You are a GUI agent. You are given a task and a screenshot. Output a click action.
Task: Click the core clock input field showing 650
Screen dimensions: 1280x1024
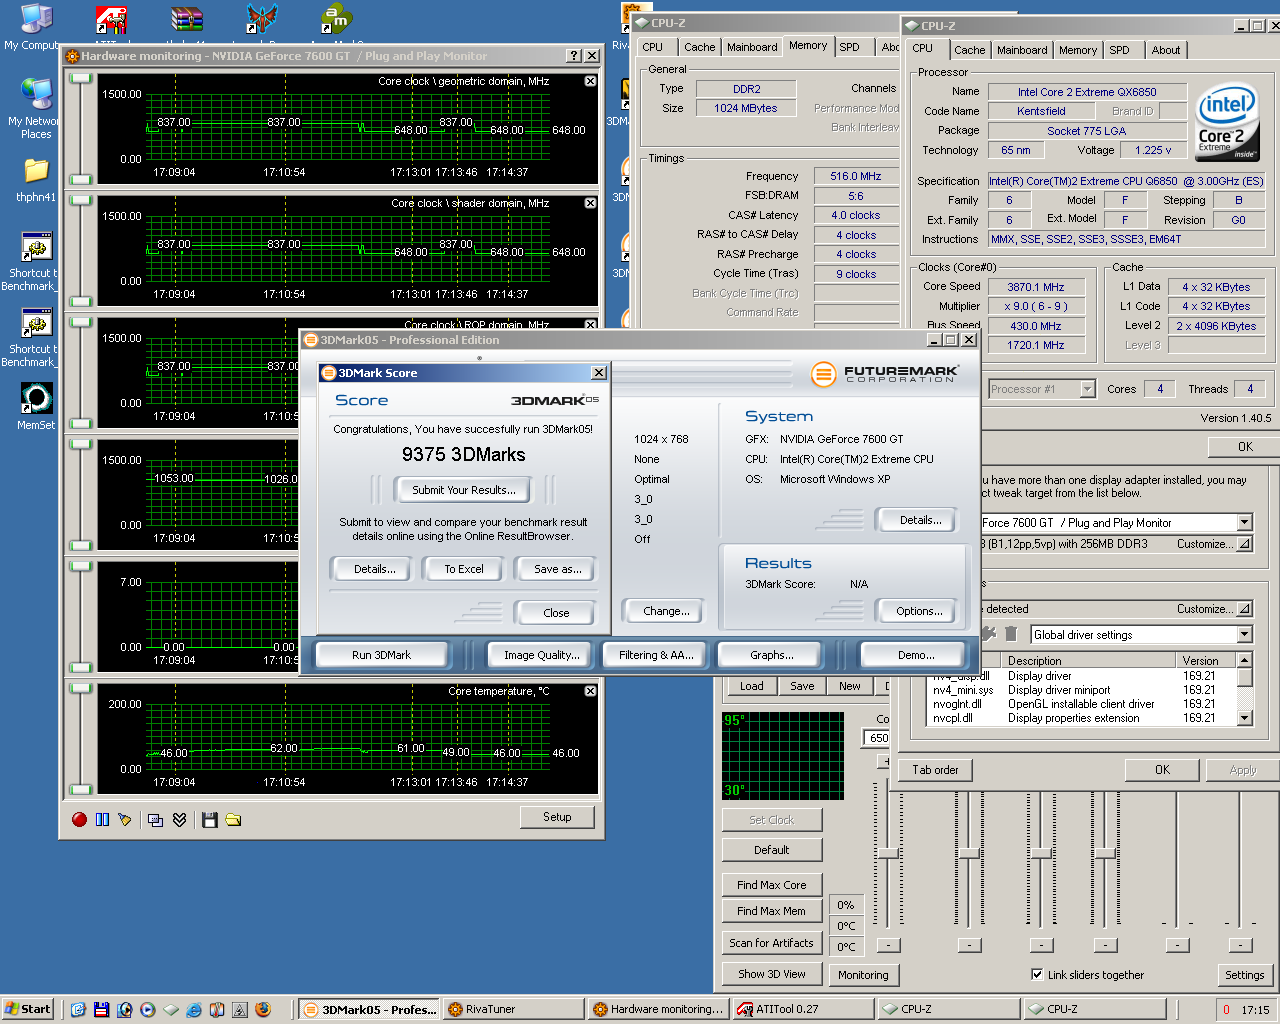point(876,738)
